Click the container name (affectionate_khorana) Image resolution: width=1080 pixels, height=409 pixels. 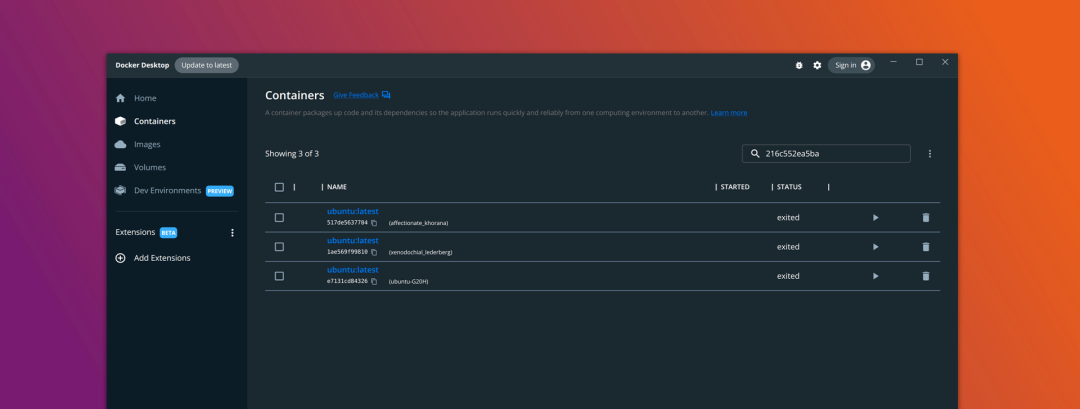419,223
